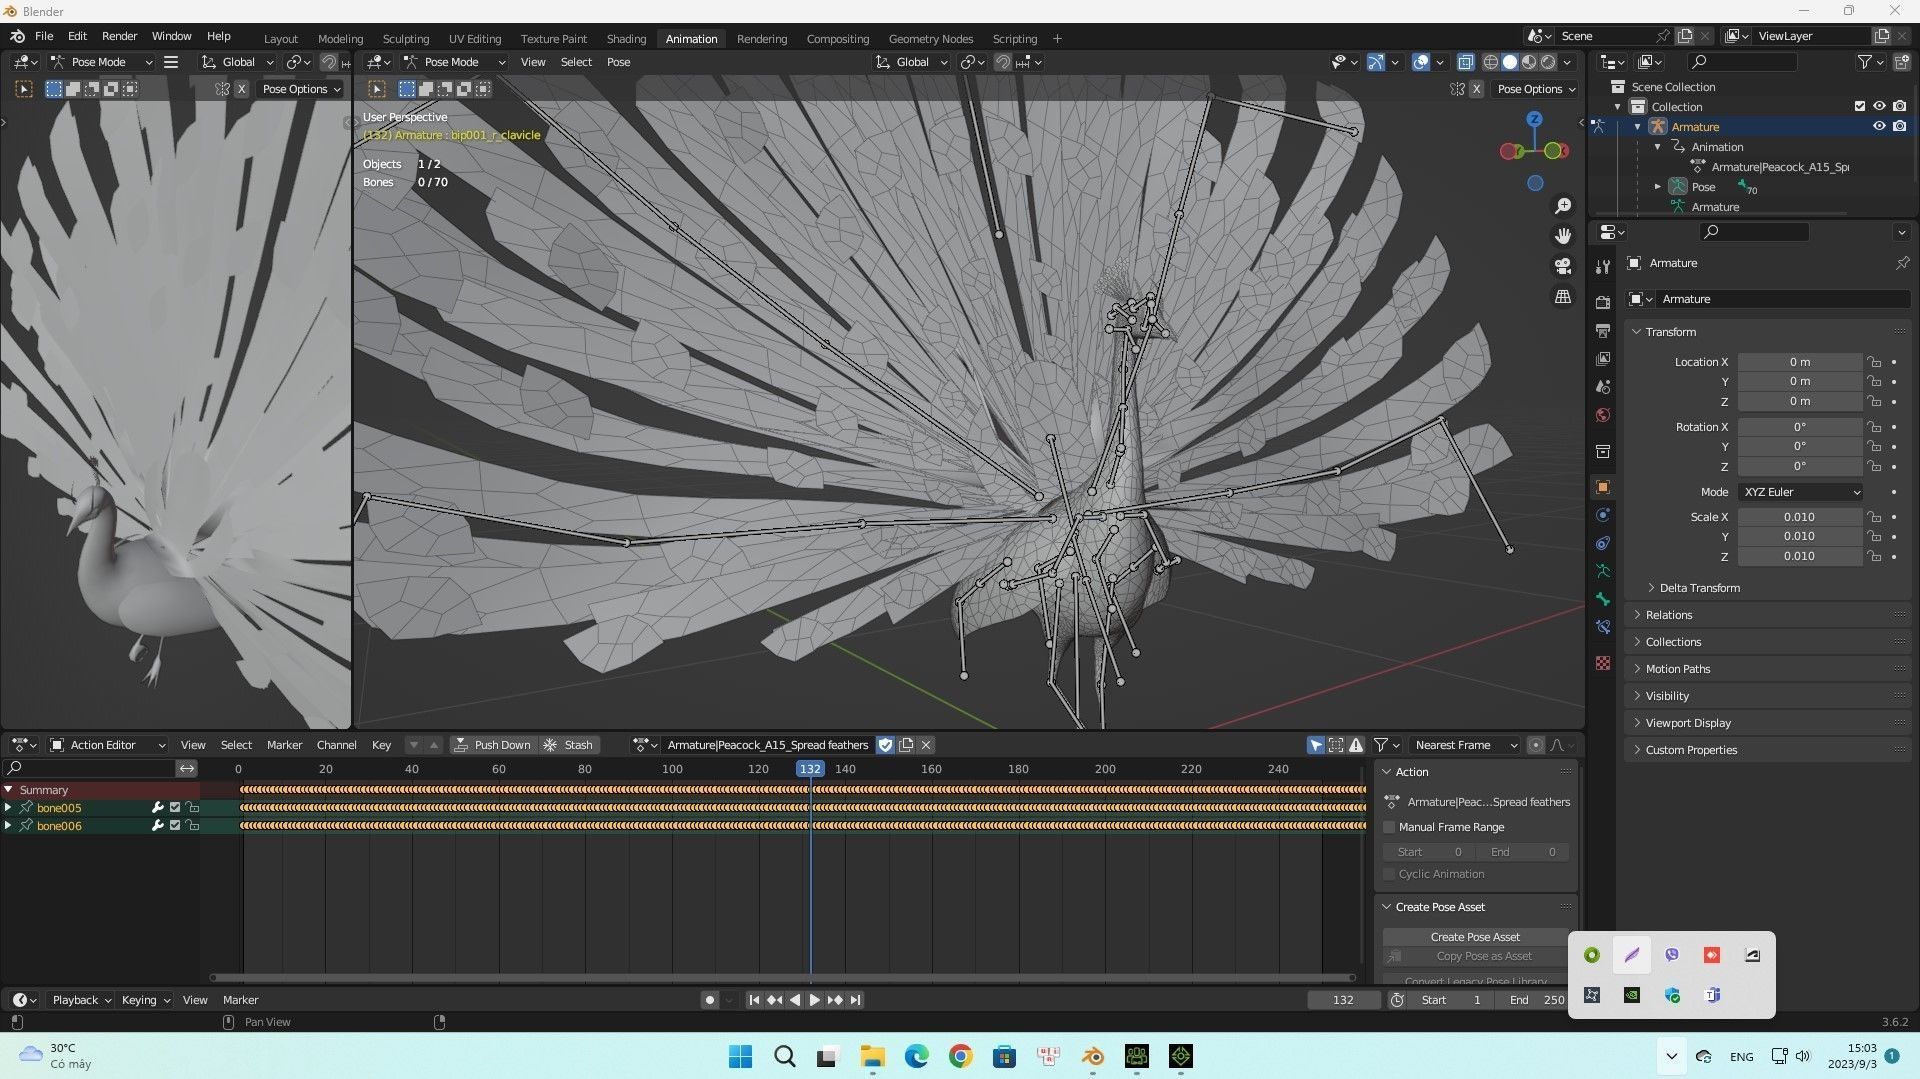Enable the Manual Frame Range checkbox

pyautogui.click(x=1389, y=827)
